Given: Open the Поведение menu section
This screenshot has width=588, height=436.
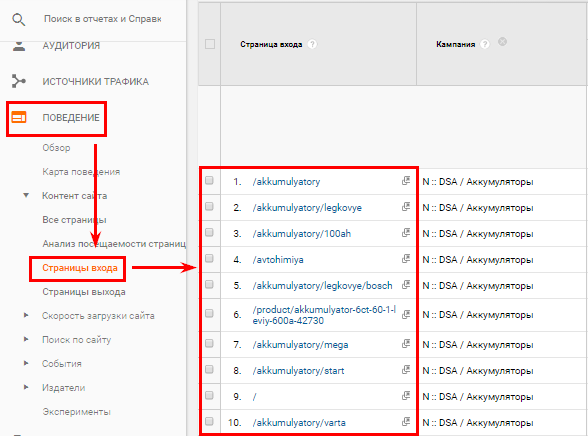Looking at the screenshot, I should pos(71,118).
